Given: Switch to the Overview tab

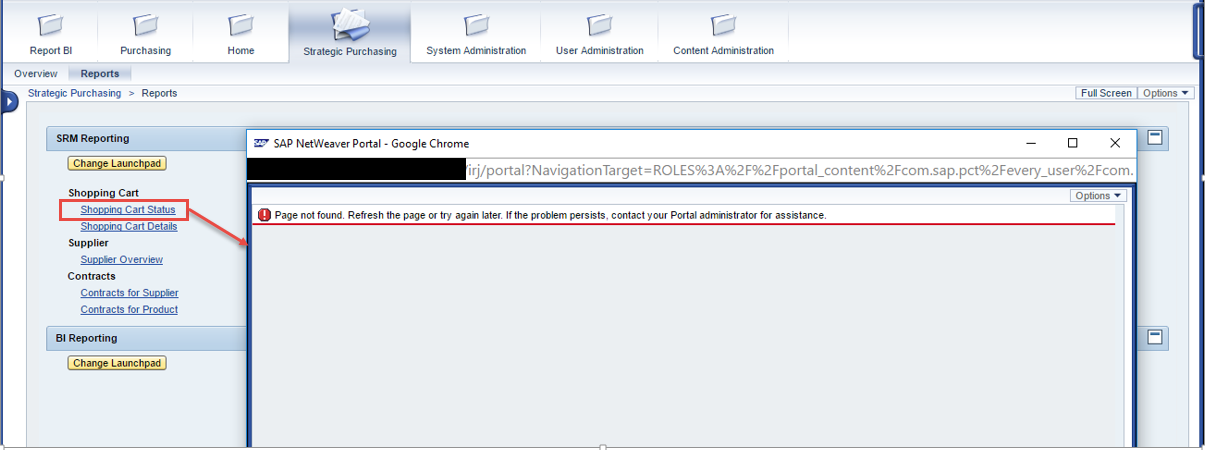Looking at the screenshot, I should pyautogui.click(x=35, y=74).
